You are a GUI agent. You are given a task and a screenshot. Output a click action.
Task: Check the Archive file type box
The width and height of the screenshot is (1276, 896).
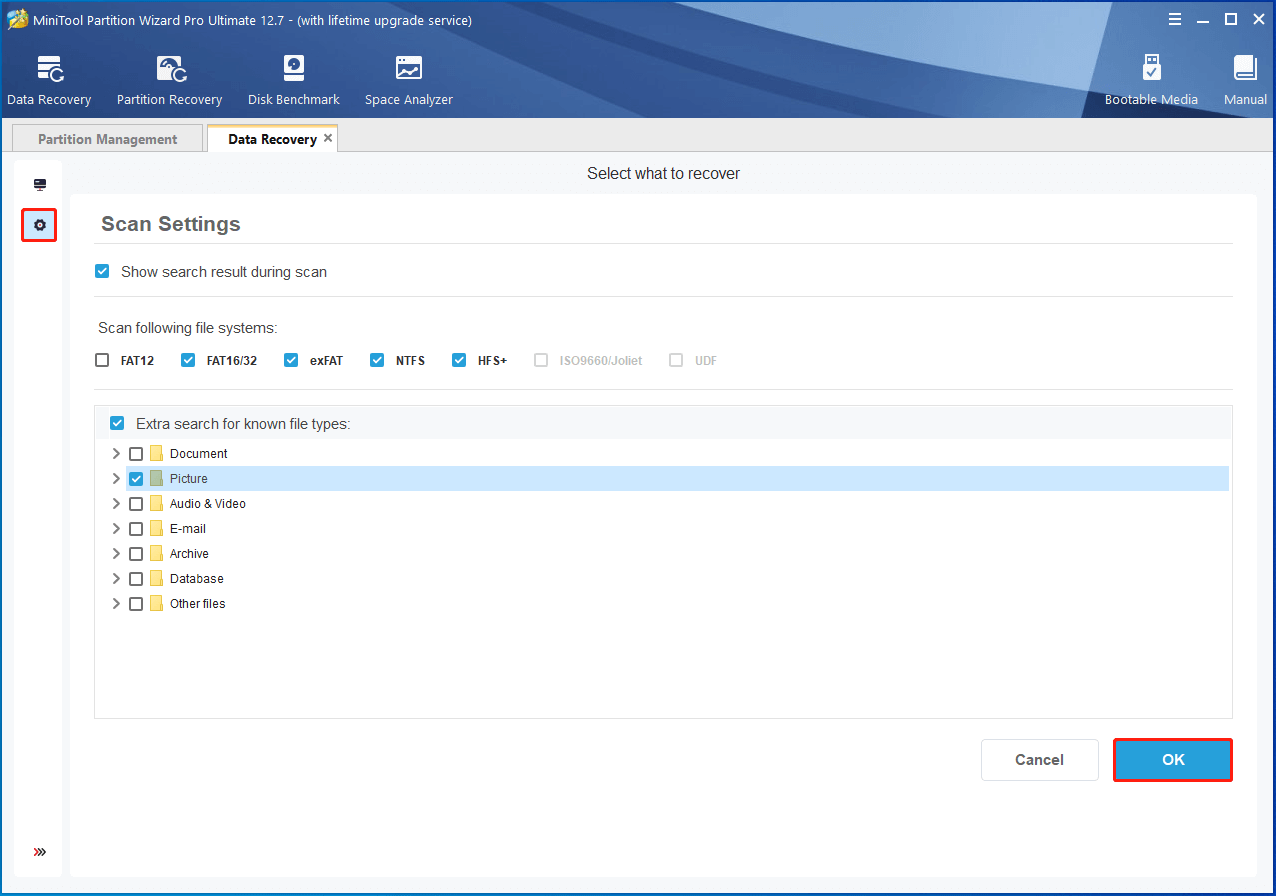(136, 554)
